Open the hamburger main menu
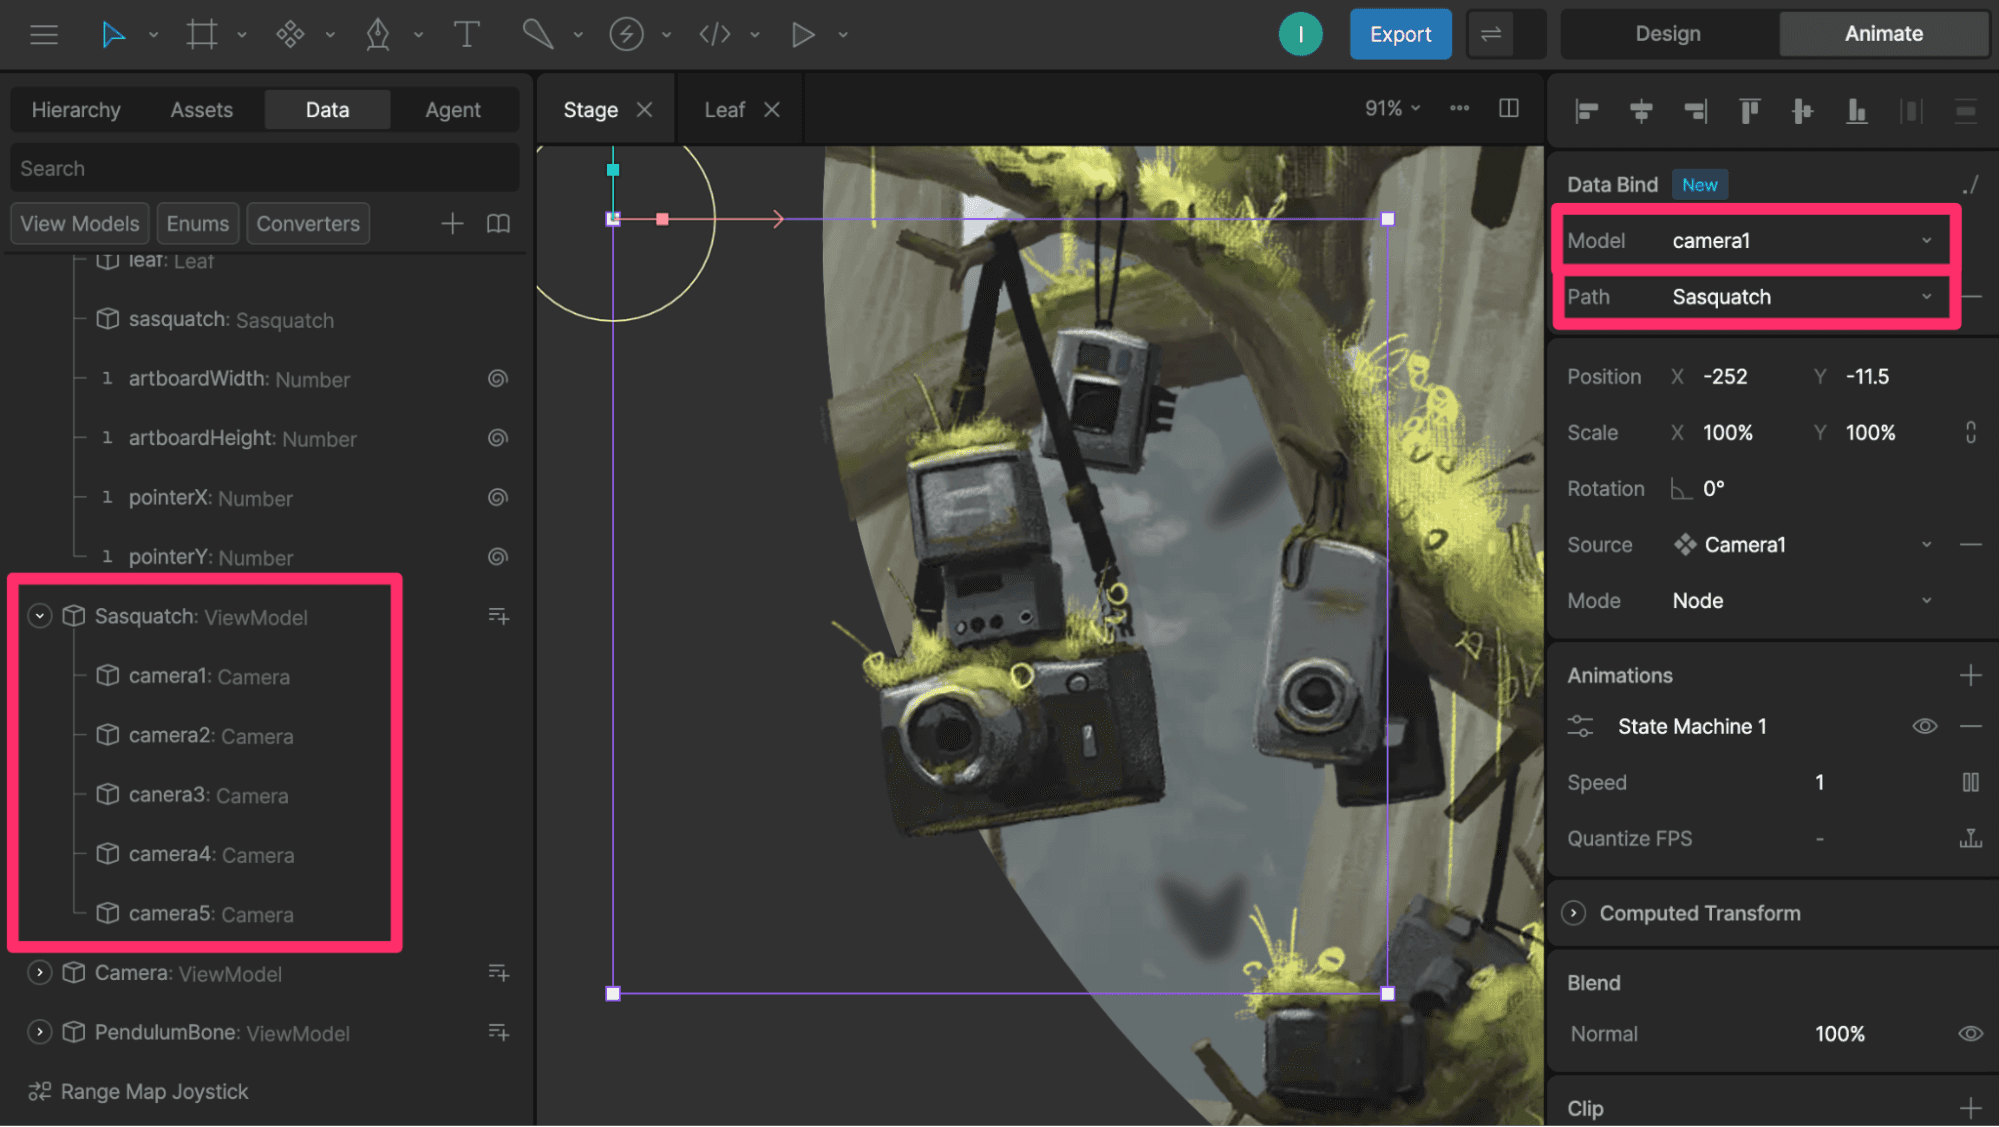 (x=44, y=35)
